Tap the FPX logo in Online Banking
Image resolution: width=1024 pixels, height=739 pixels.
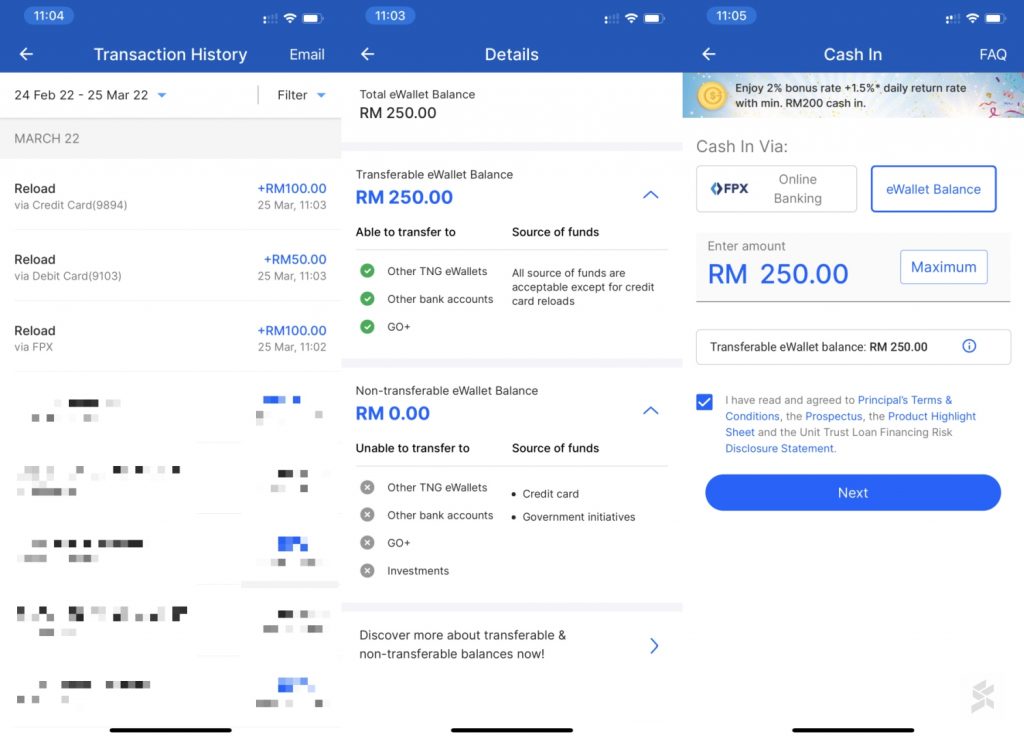tap(729, 189)
